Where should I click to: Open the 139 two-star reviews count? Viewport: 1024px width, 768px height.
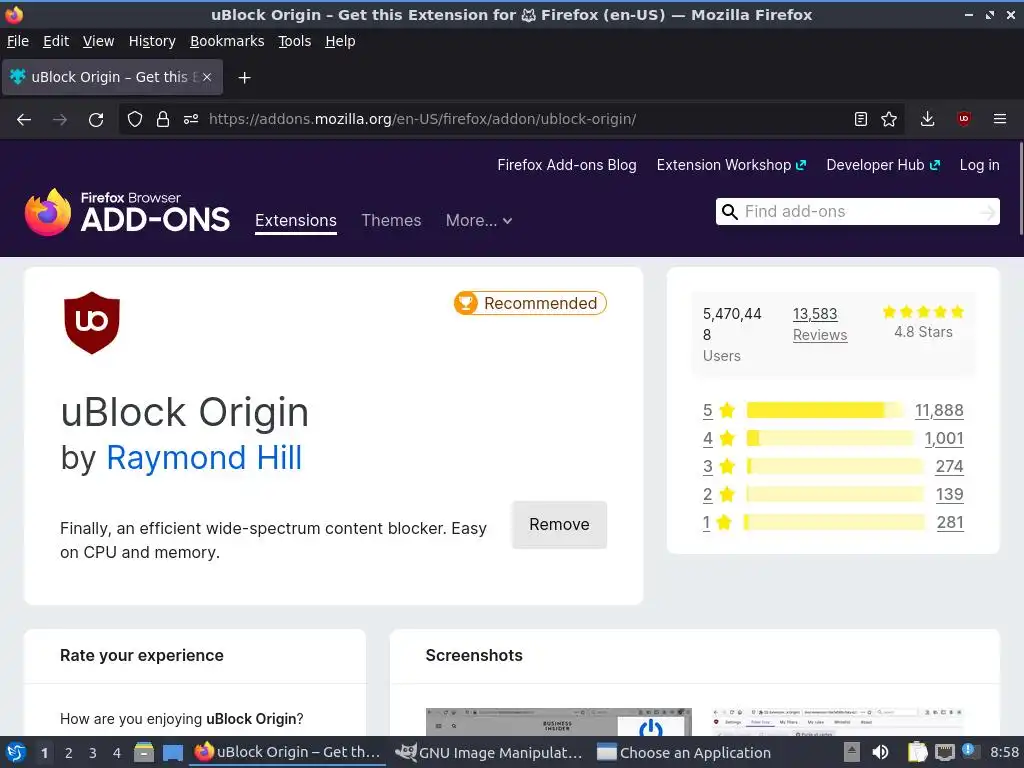(x=949, y=494)
